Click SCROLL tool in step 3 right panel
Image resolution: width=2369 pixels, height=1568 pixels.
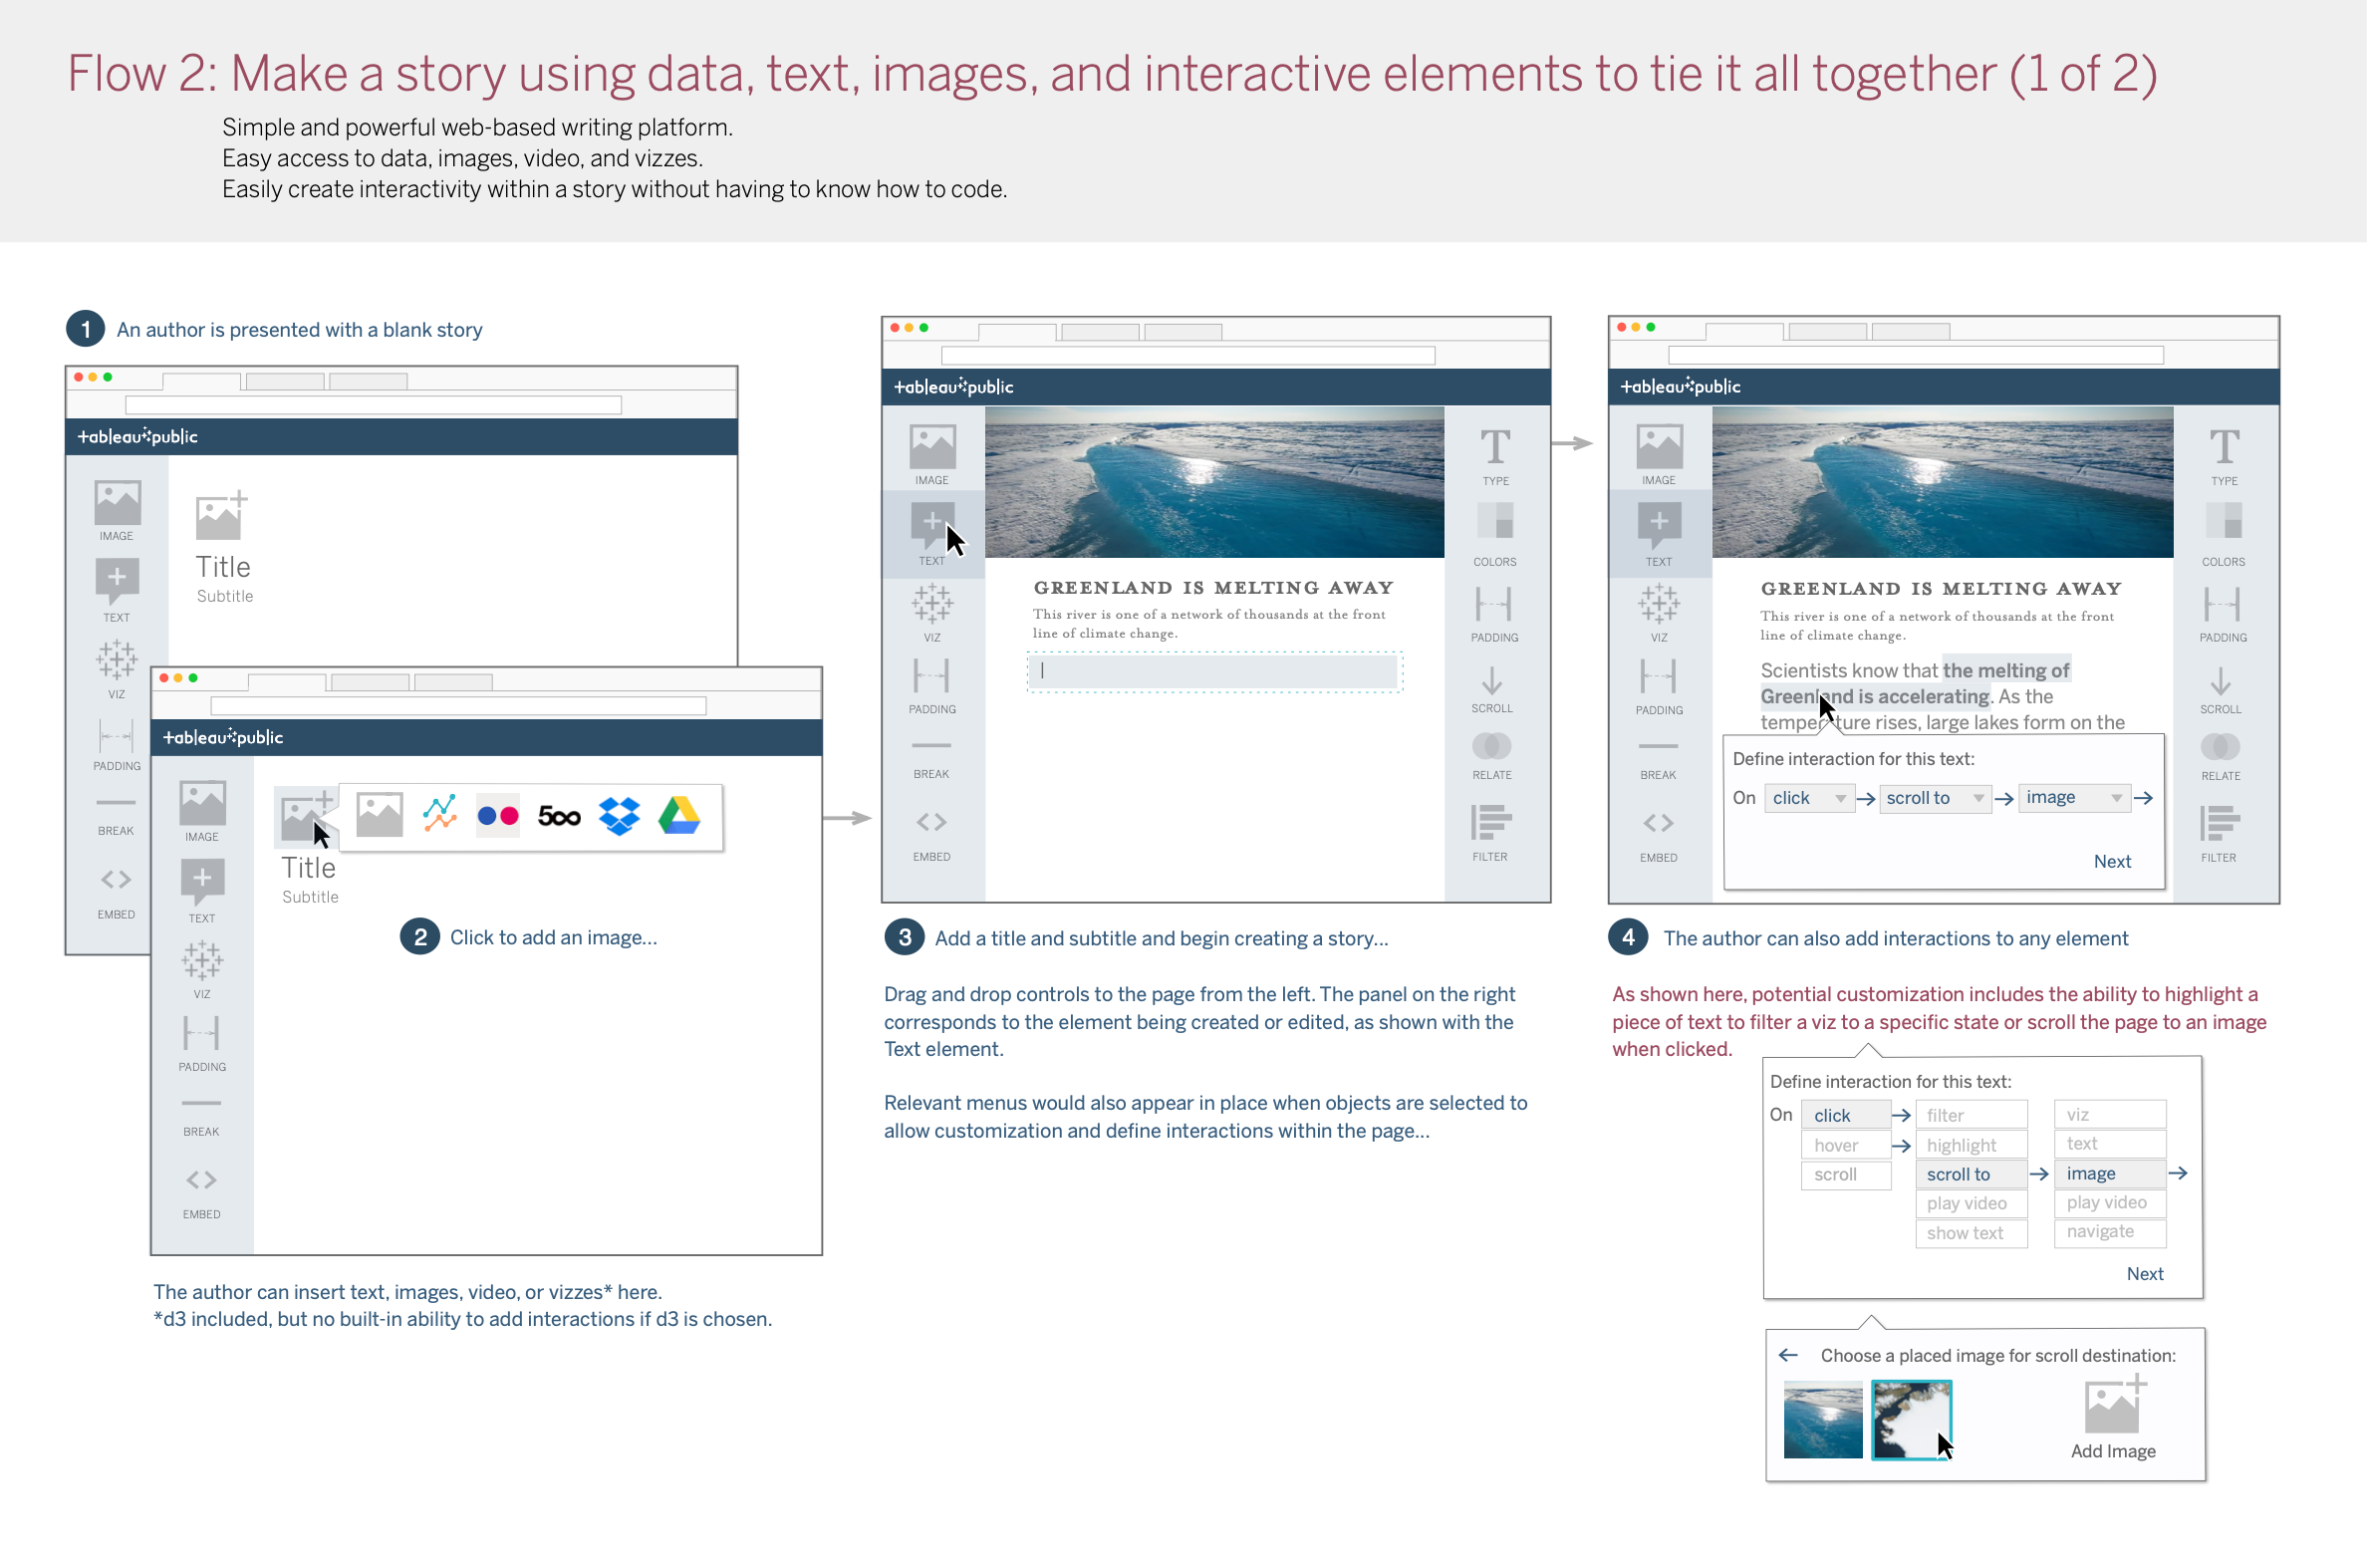1492,691
